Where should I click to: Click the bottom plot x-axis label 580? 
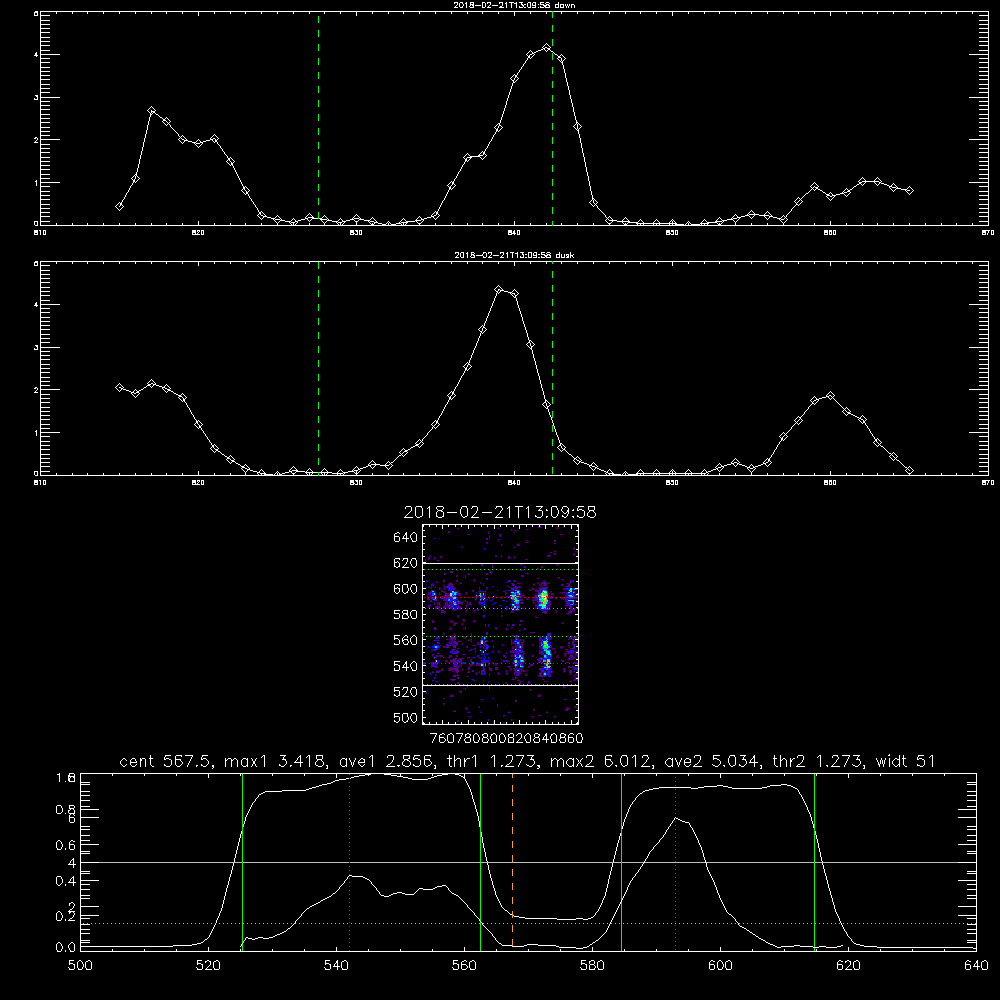592,965
